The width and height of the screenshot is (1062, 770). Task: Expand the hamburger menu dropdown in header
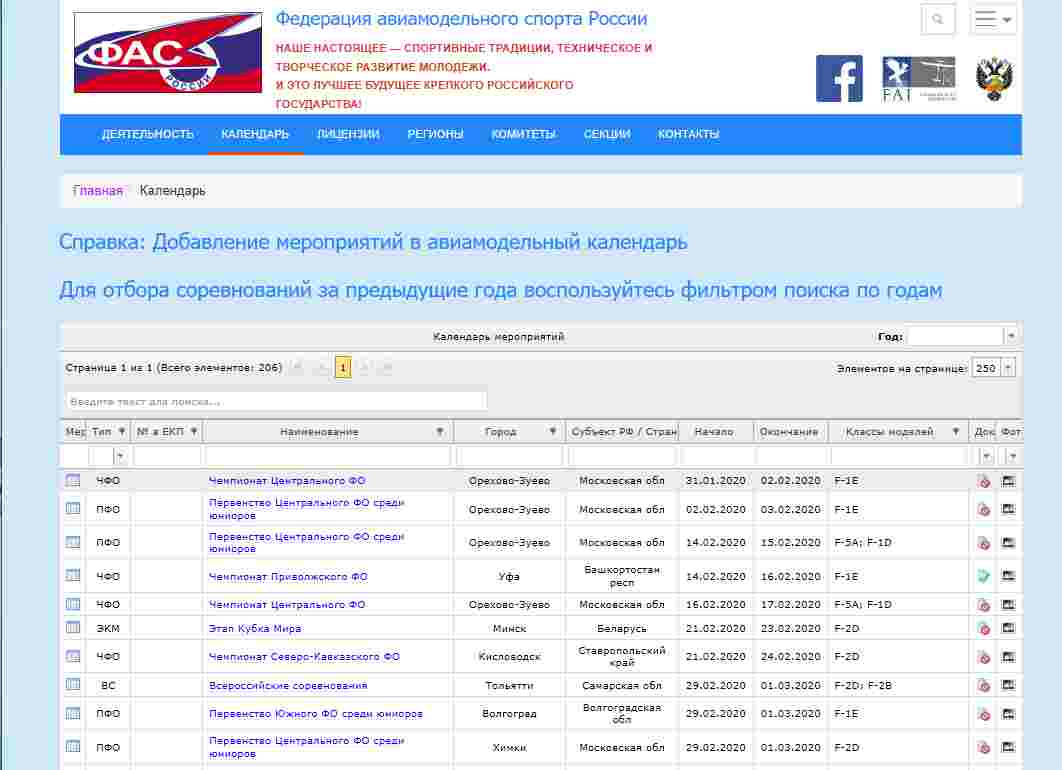tap(993, 19)
